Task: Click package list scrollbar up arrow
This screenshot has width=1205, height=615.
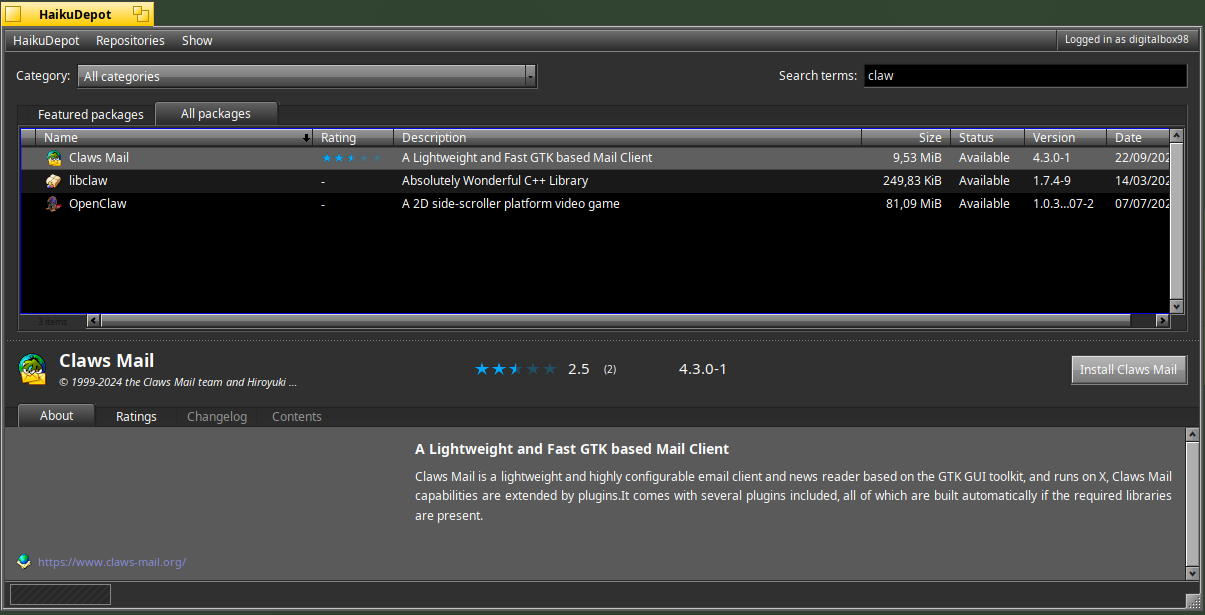Action: 1177,136
